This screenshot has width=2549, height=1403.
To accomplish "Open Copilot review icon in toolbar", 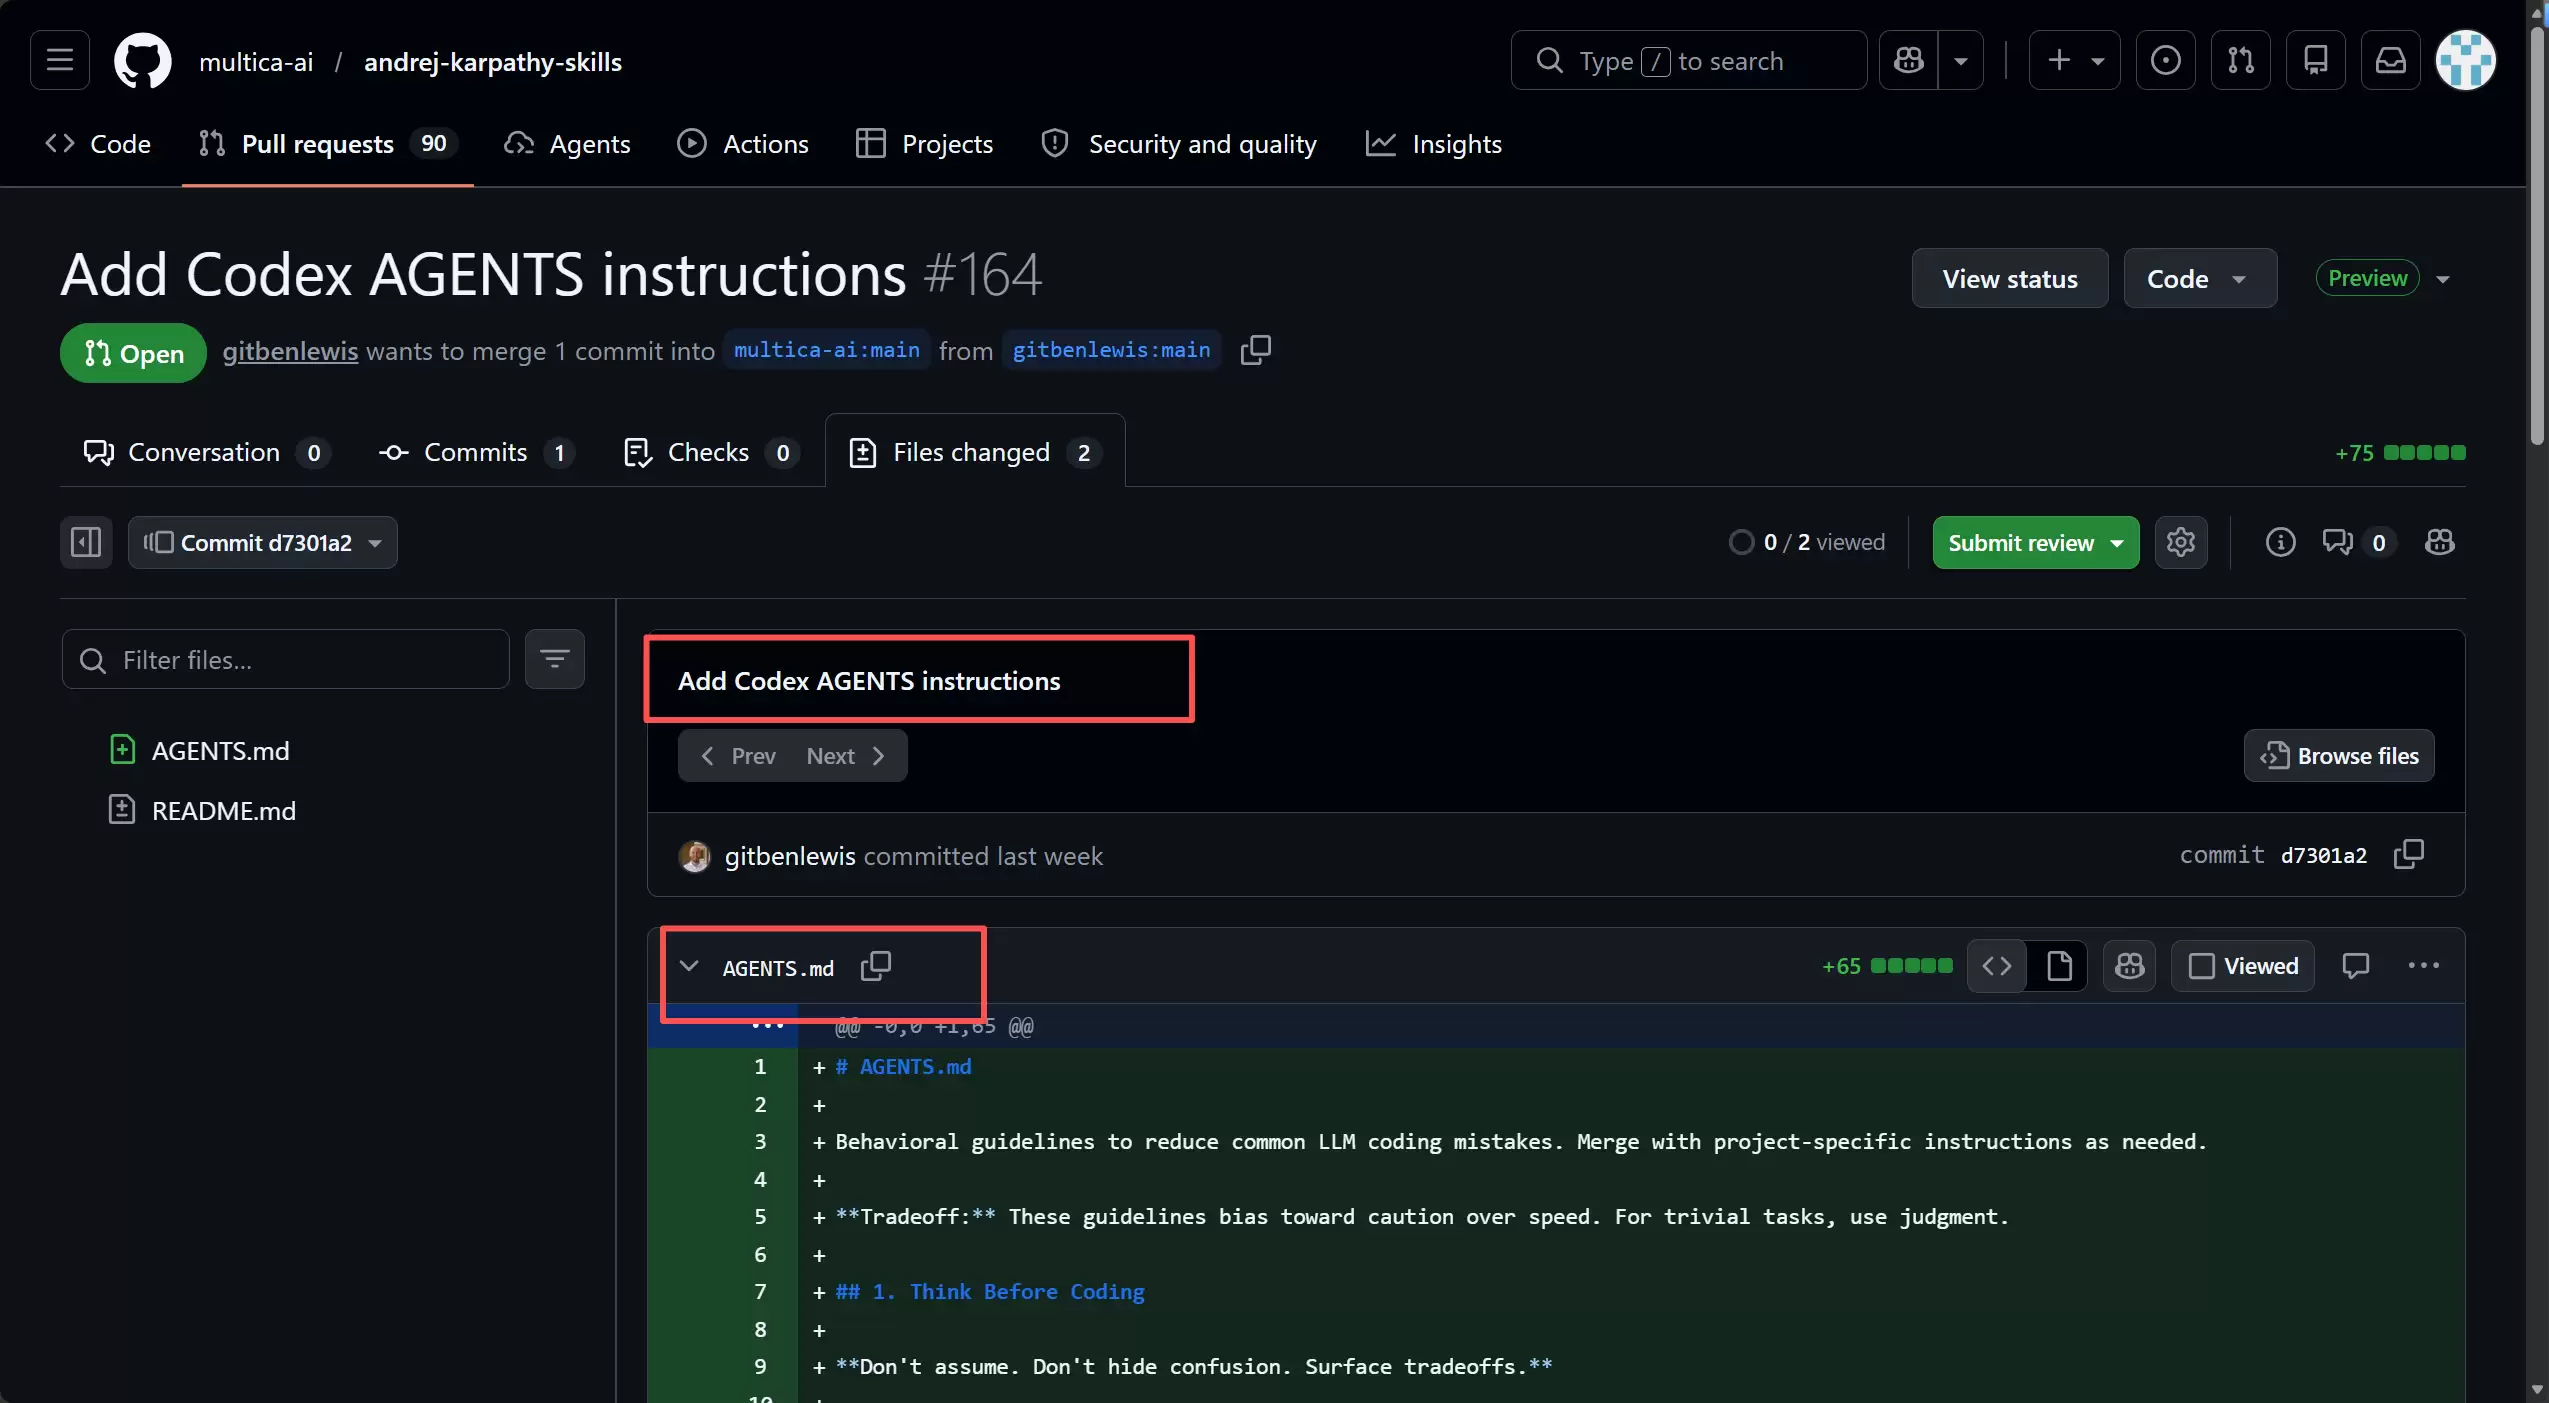I will tap(2440, 542).
